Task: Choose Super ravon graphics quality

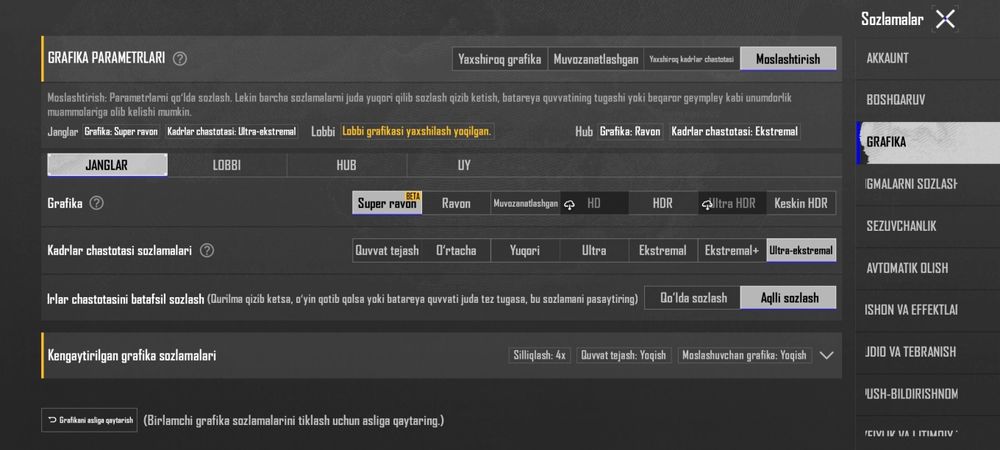Action: pyautogui.click(x=386, y=203)
